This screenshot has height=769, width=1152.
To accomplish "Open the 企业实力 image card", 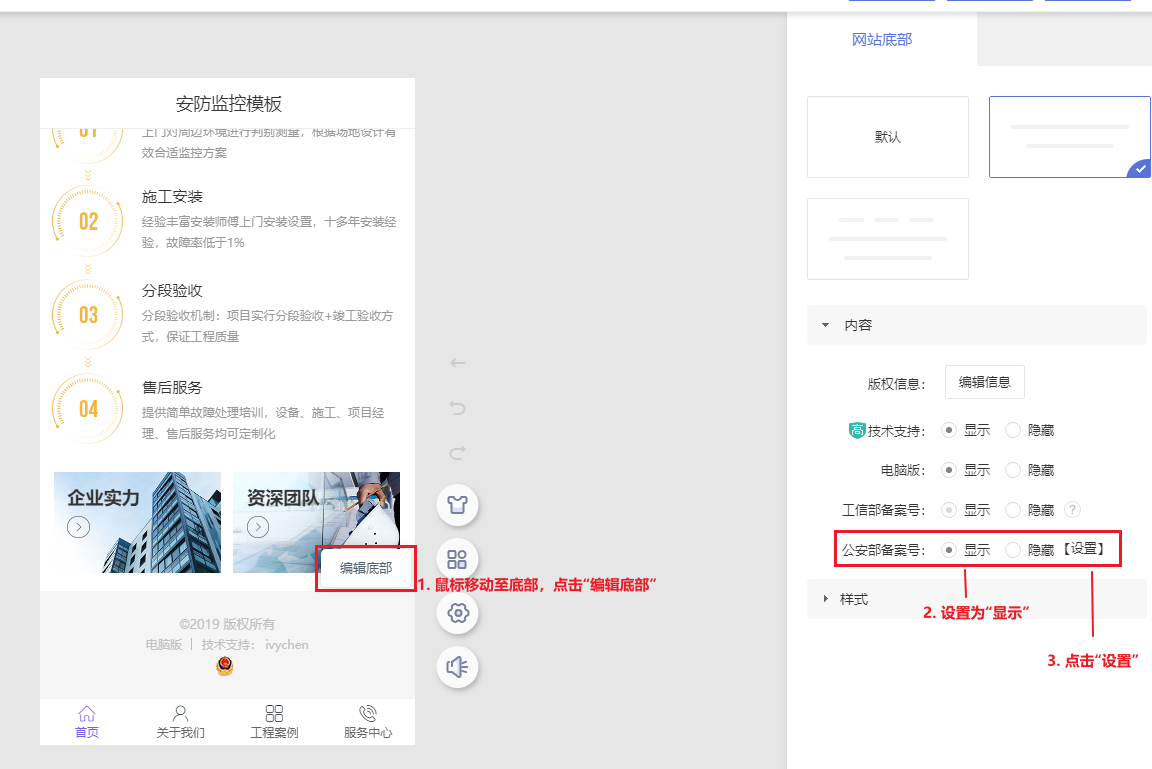I will (x=137, y=522).
